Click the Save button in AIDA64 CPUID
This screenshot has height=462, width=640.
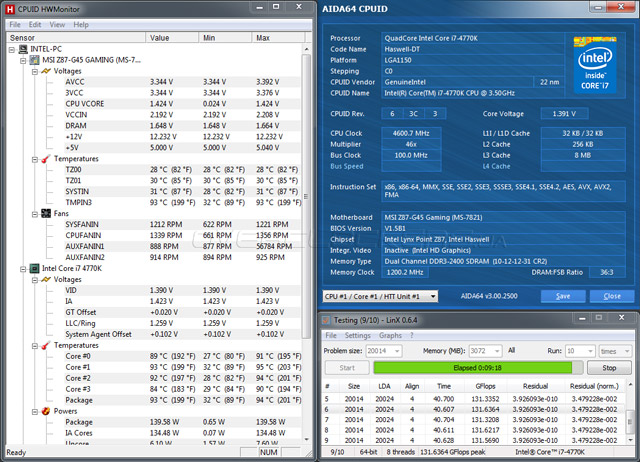pos(563,296)
